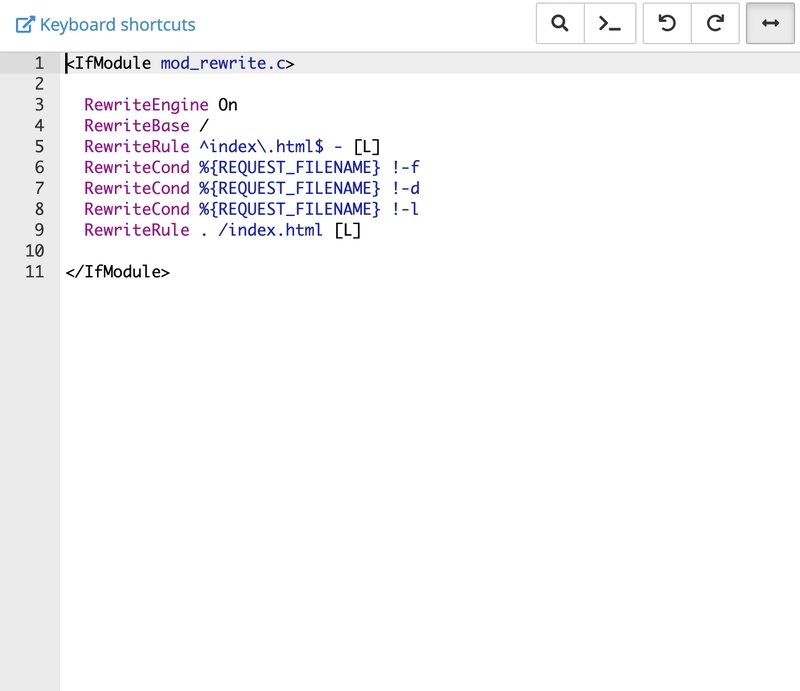Click the external-link icon beside Keyboard shortcuts
800x691 pixels.
[25, 24]
